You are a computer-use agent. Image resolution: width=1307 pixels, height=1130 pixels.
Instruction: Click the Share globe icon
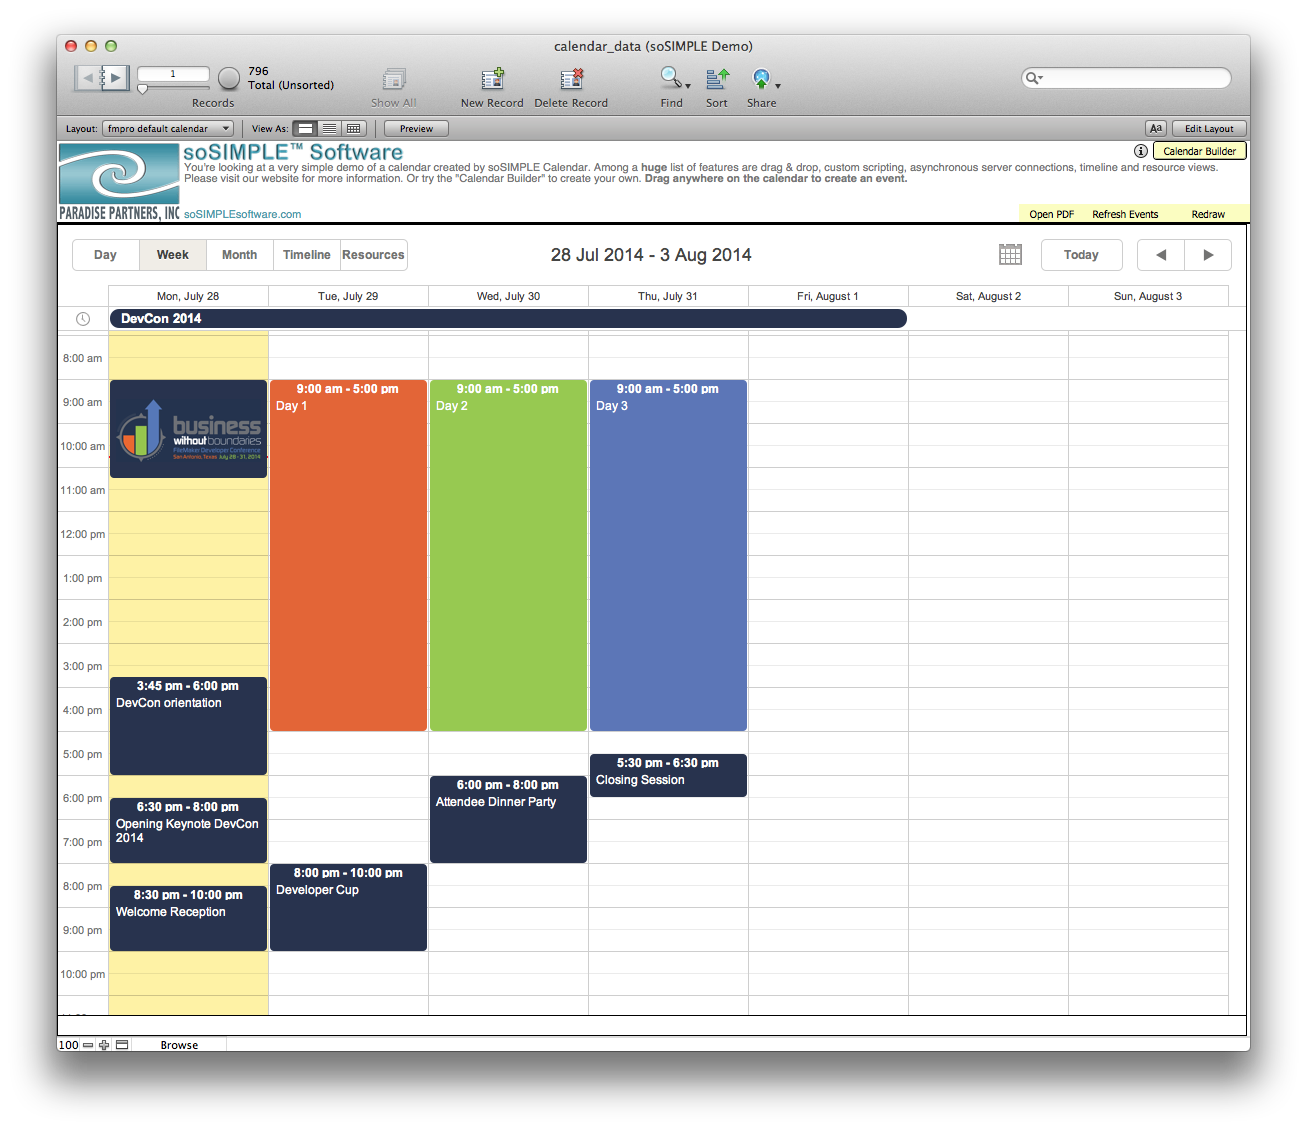click(761, 79)
